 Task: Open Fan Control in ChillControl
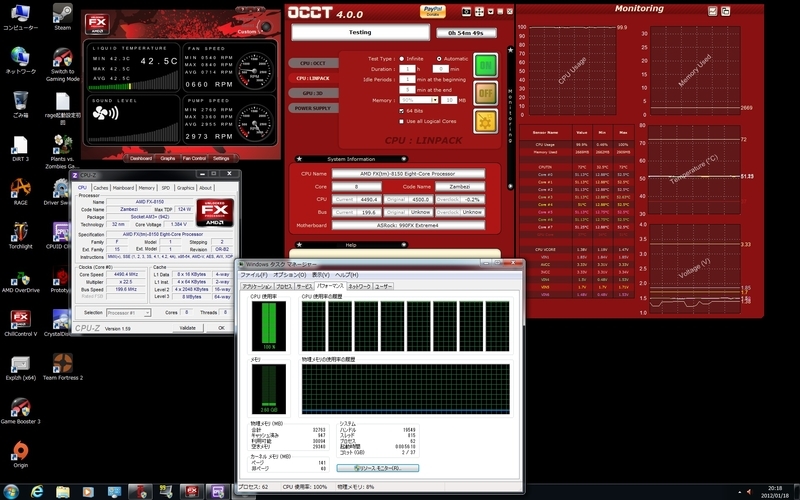click(x=194, y=158)
